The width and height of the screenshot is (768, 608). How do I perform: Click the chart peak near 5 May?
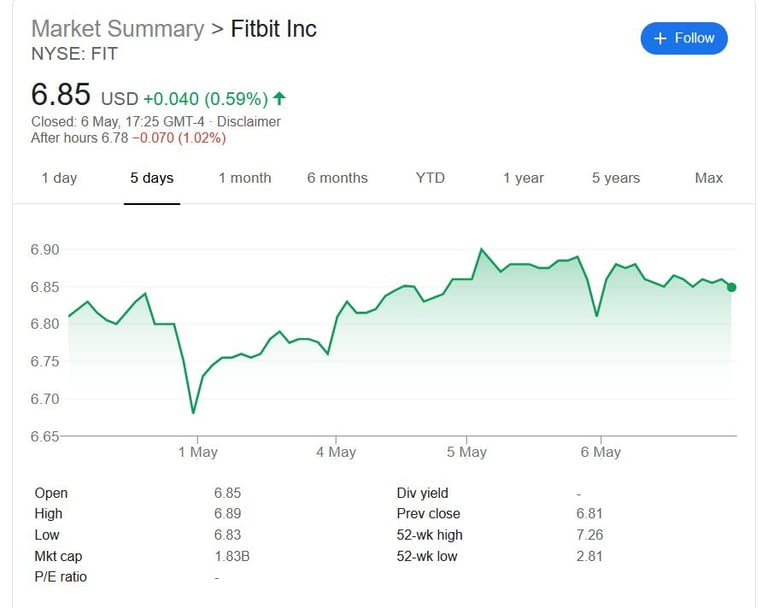482,249
